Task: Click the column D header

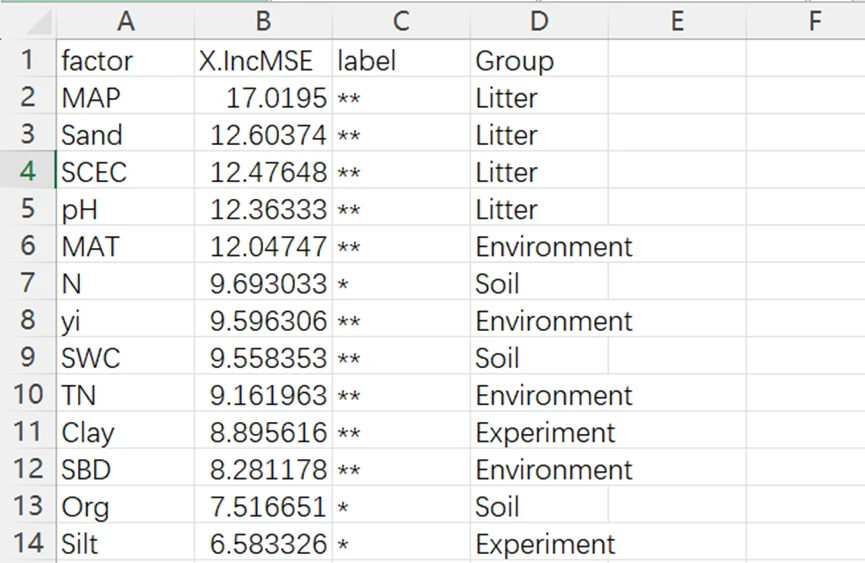Action: [539, 20]
